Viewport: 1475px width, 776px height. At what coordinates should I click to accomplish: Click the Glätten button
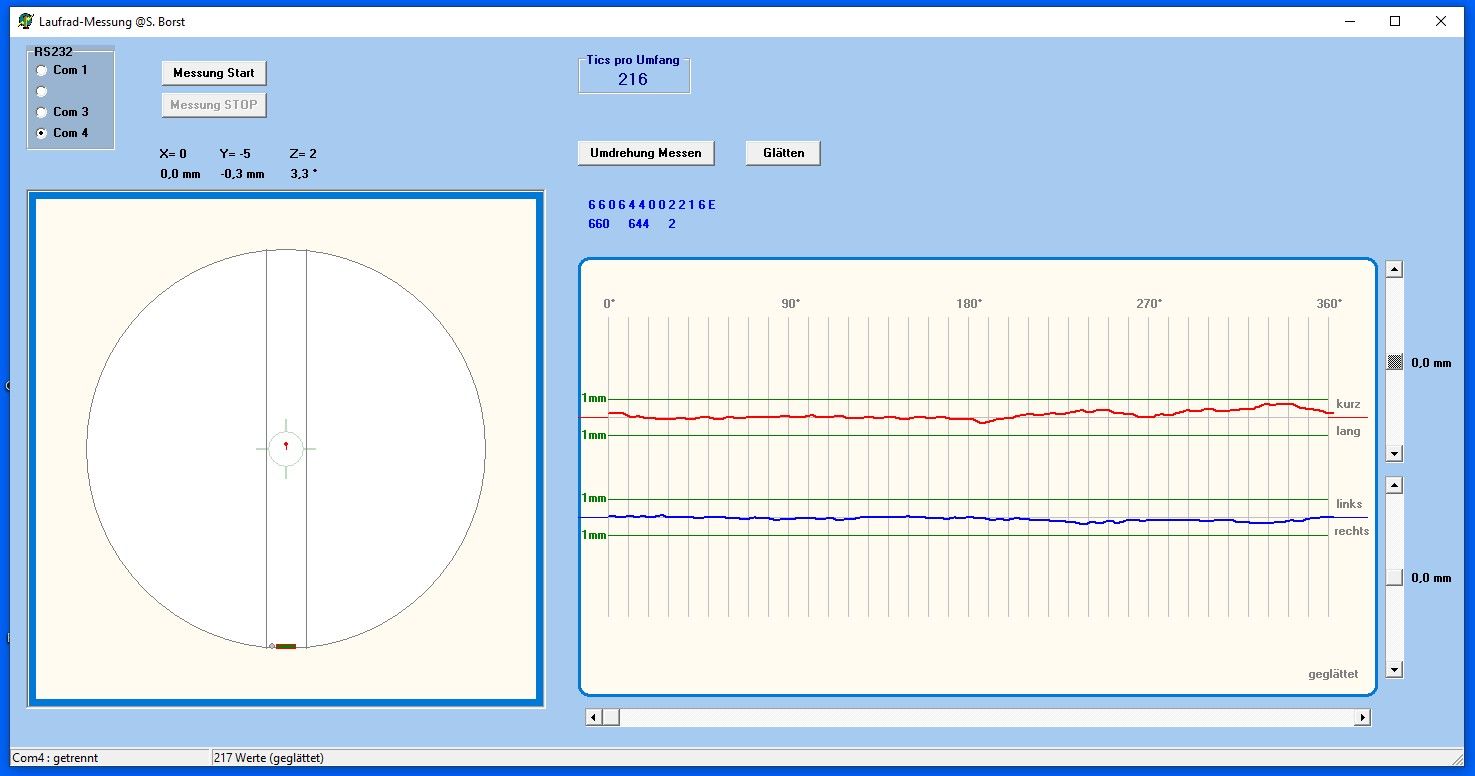point(783,153)
